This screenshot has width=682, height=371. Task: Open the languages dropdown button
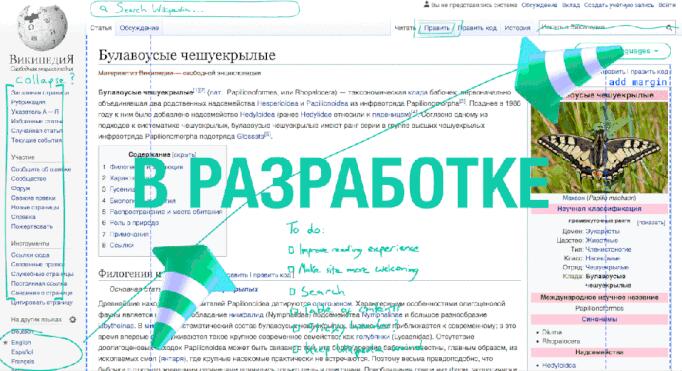click(x=622, y=51)
